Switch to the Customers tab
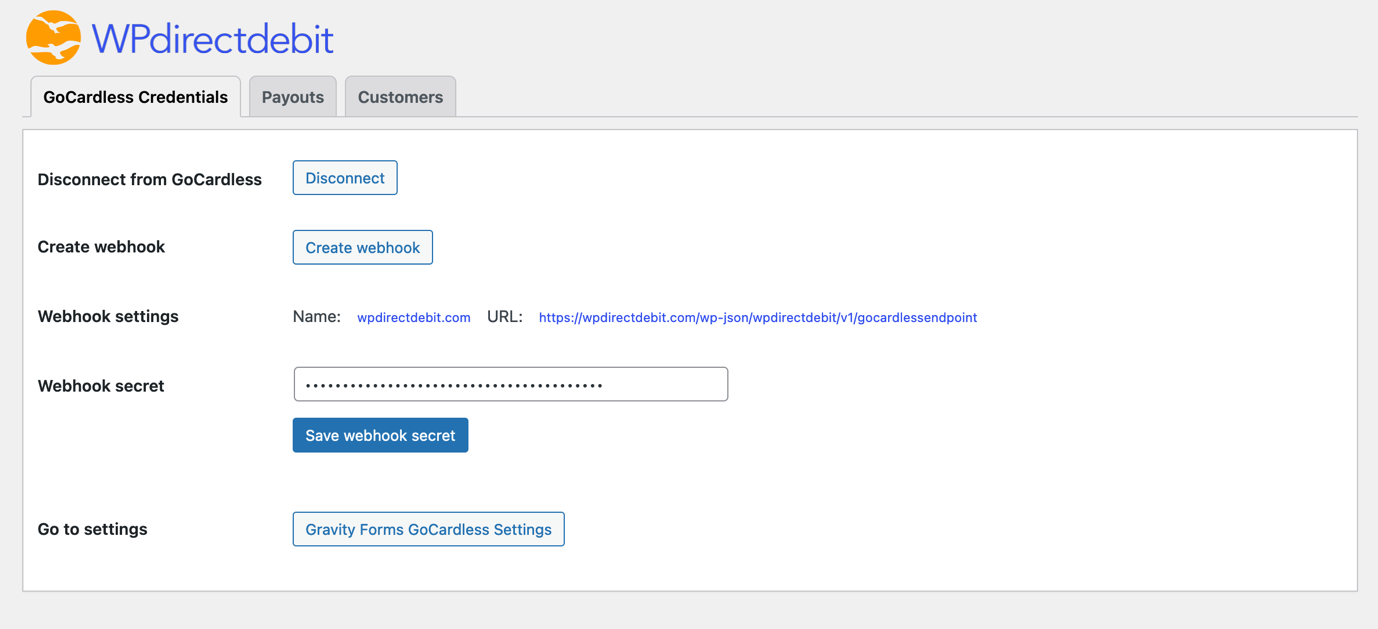 coord(400,97)
